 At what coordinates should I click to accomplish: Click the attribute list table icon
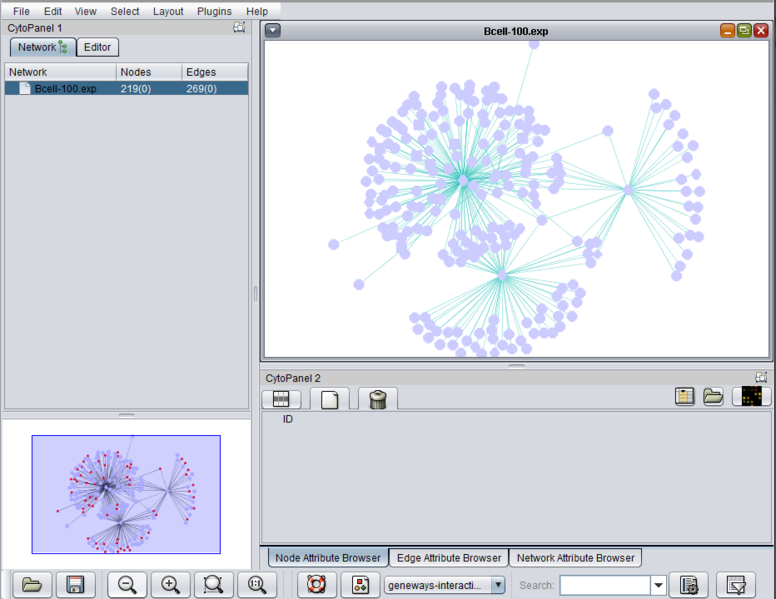(684, 397)
